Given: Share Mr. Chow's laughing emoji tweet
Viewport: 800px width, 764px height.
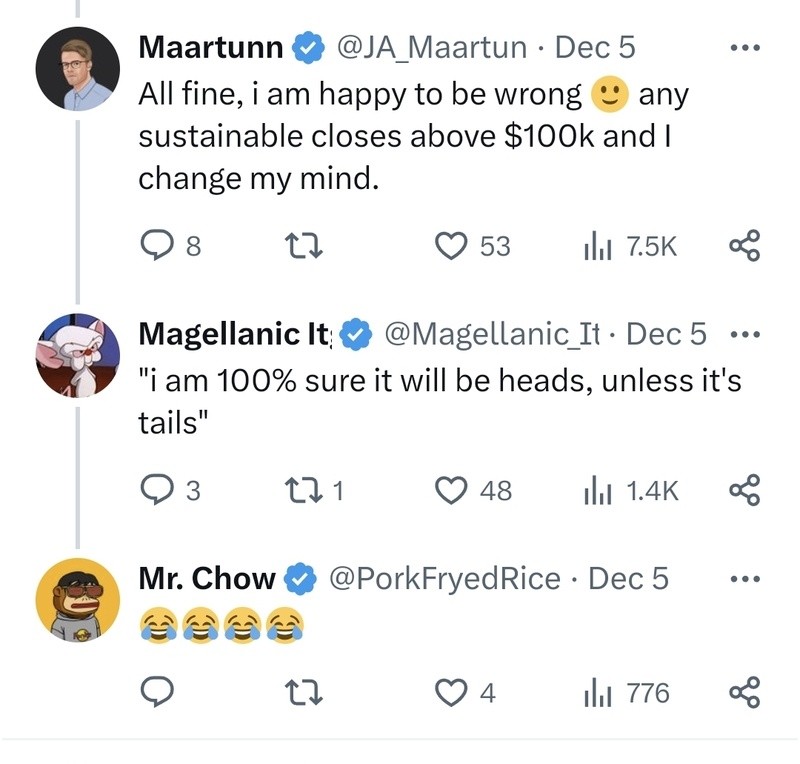Looking at the screenshot, I should point(744,692).
